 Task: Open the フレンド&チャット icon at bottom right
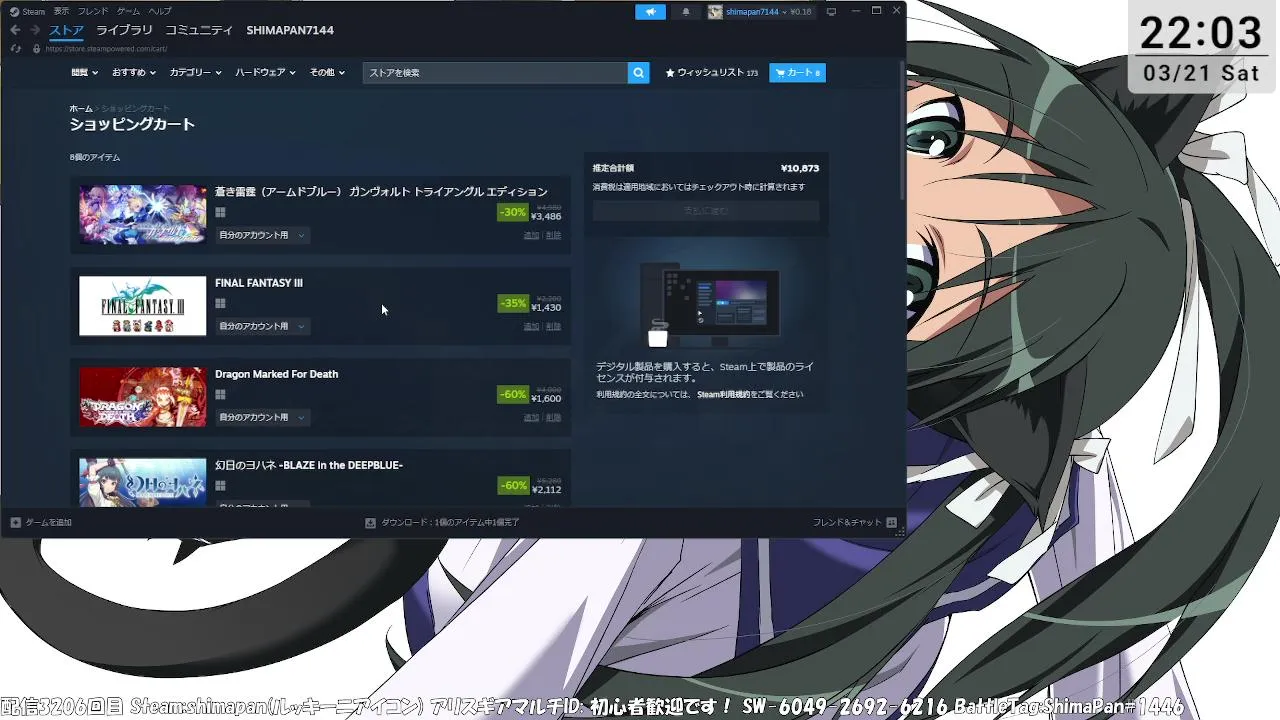coord(891,522)
